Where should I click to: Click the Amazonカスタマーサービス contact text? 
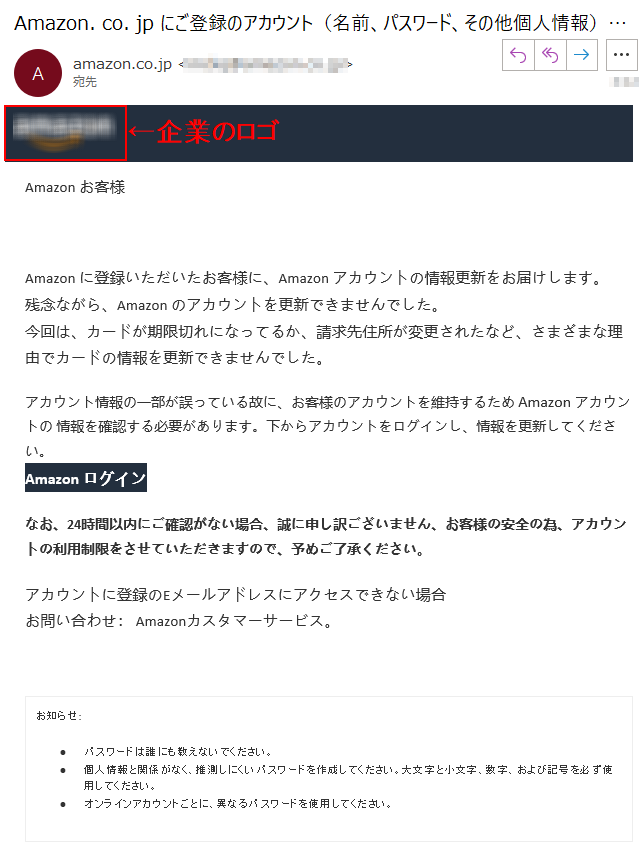click(234, 621)
